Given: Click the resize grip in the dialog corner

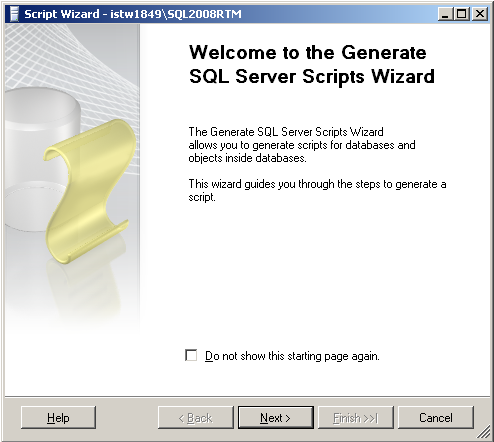Looking at the screenshot, I should click(x=483, y=433).
